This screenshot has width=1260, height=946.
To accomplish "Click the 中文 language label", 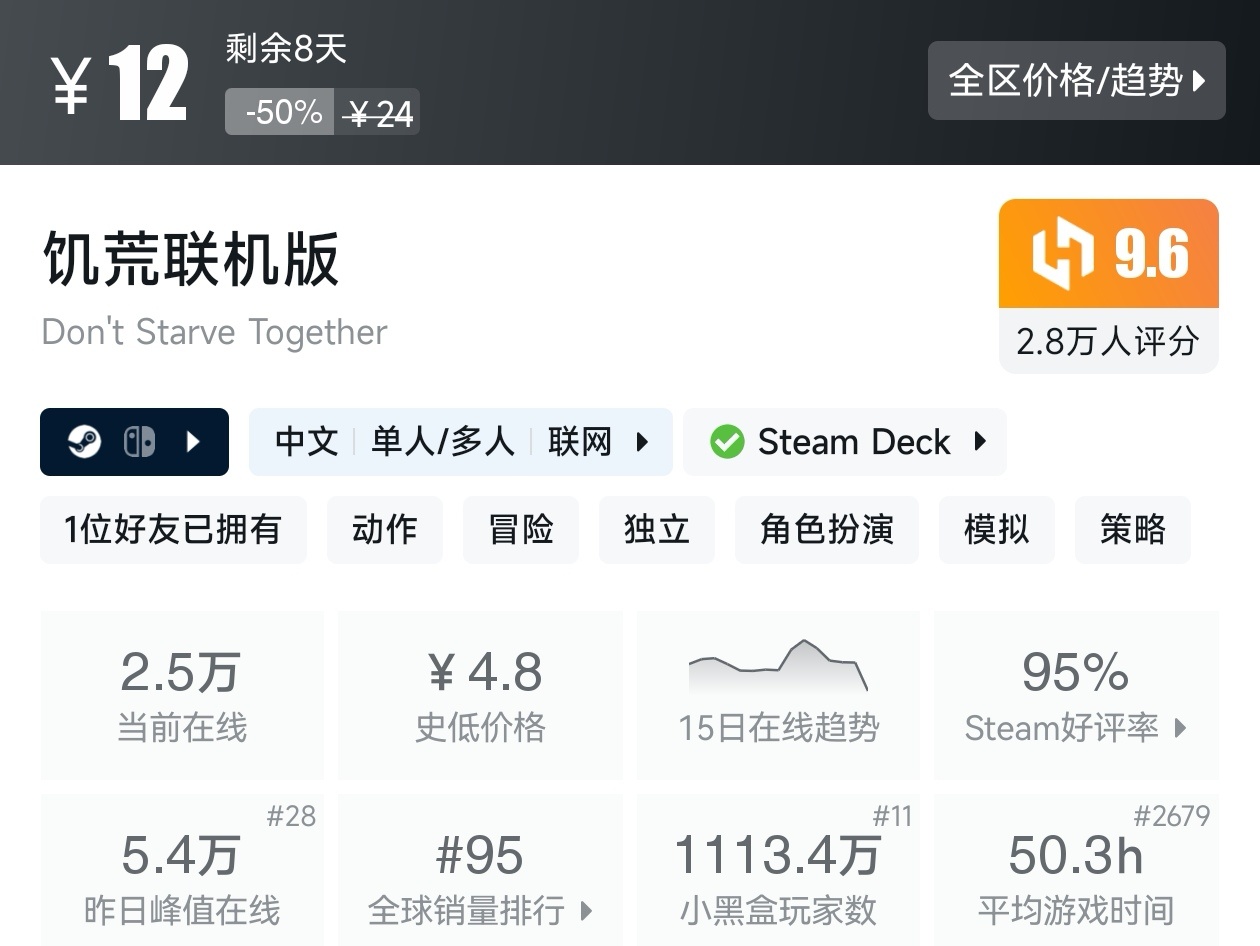I will point(306,441).
